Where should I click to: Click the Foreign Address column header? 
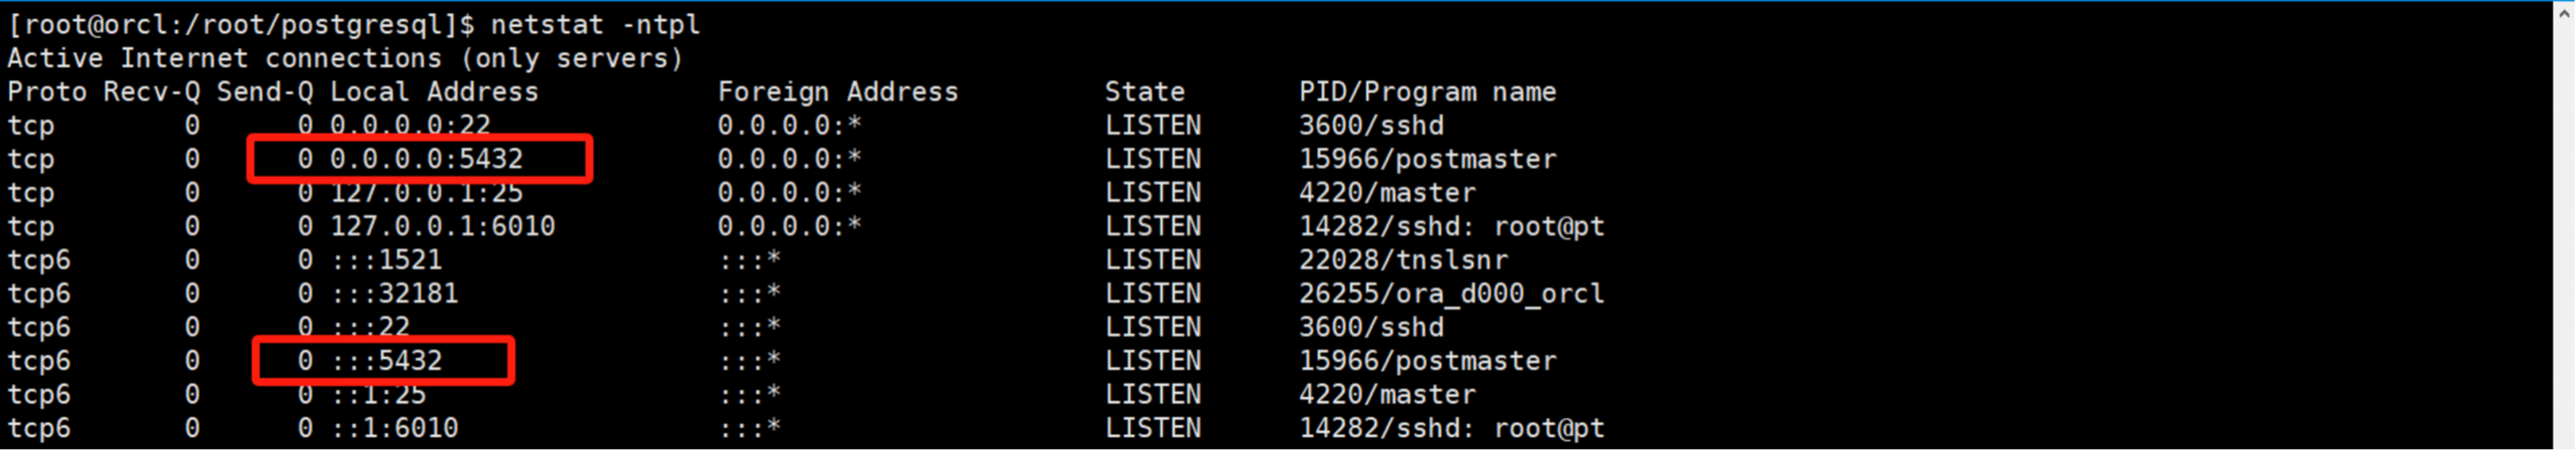click(x=837, y=92)
